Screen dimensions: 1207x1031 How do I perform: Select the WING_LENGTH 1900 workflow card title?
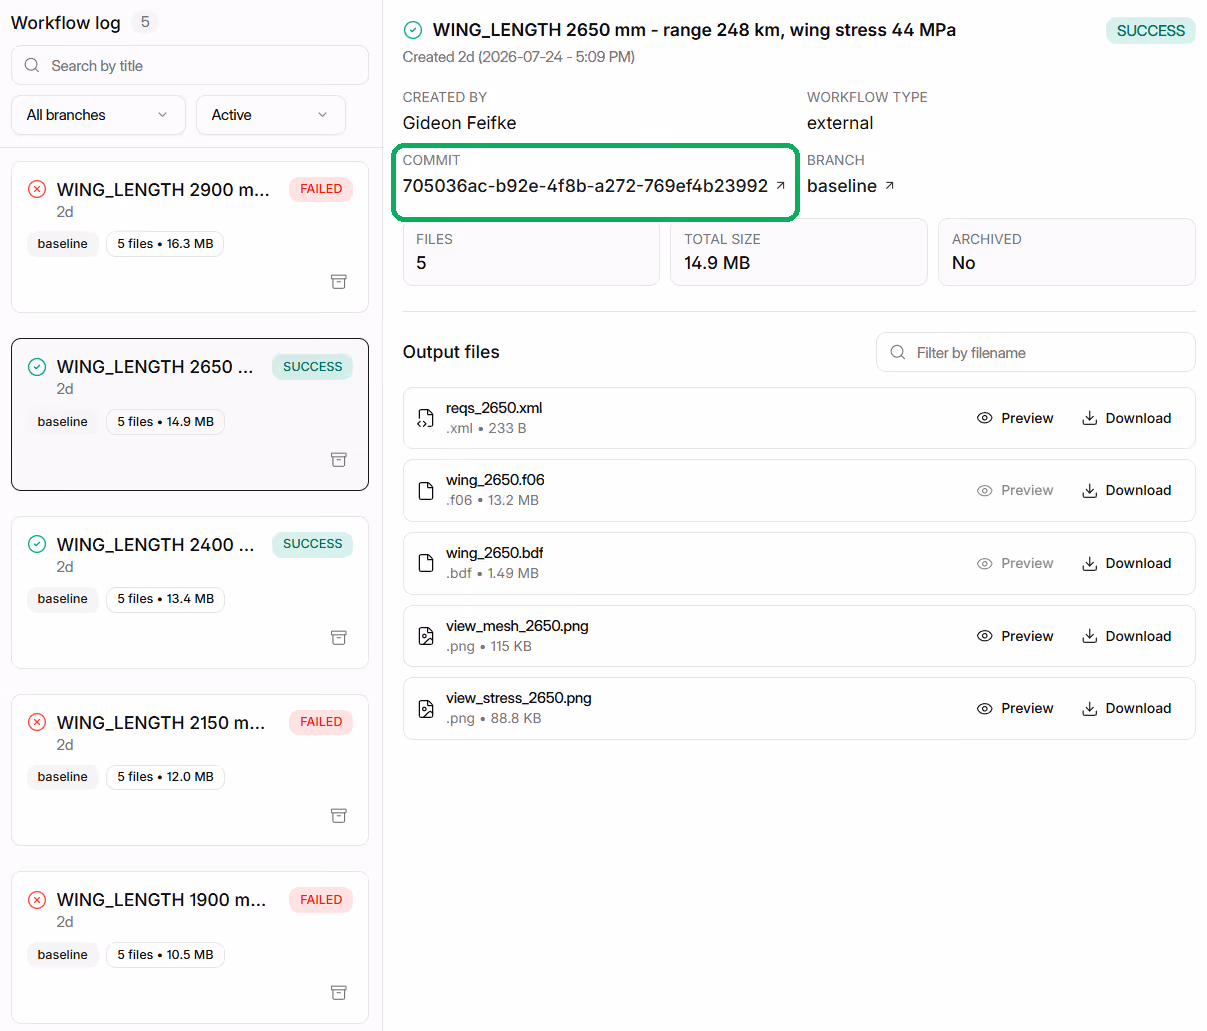(161, 899)
